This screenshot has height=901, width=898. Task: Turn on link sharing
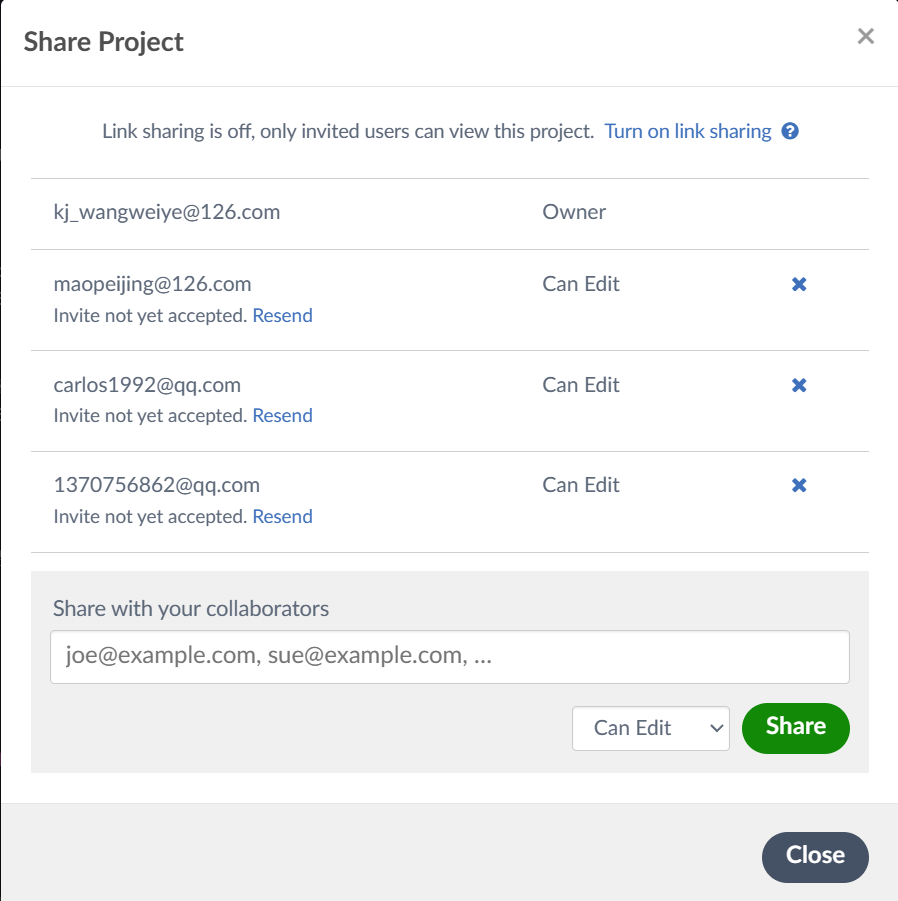pos(688,131)
